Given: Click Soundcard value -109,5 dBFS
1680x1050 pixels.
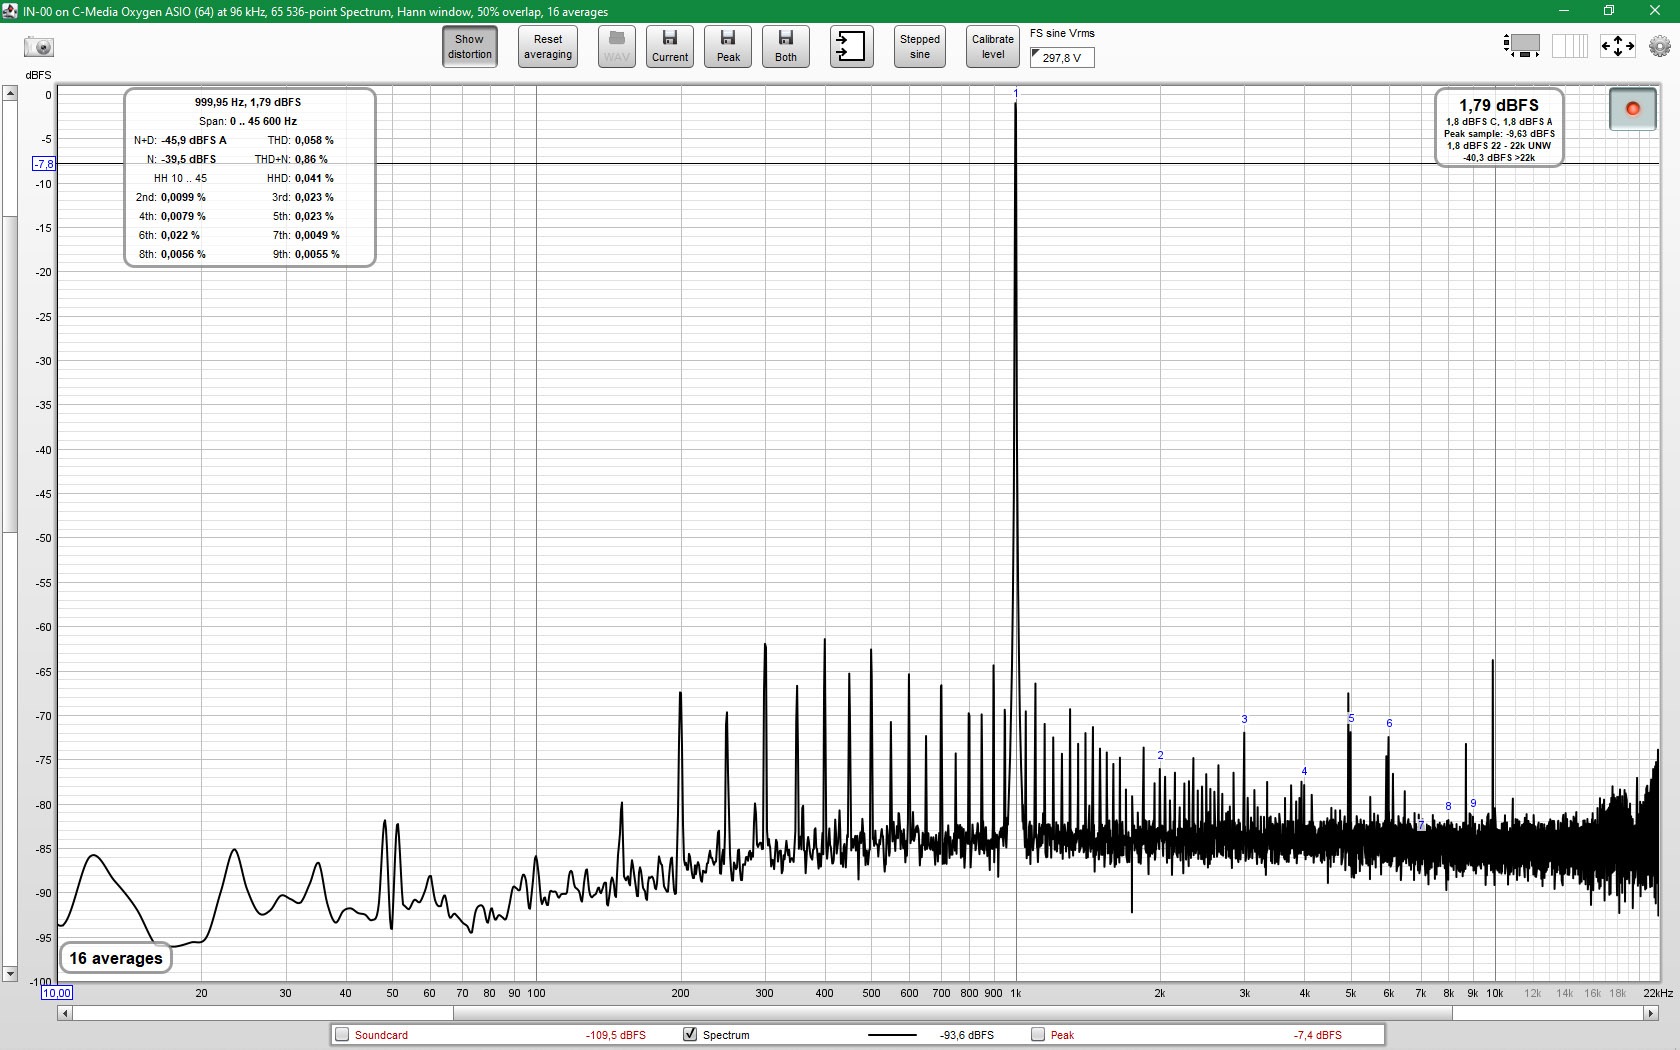Looking at the screenshot, I should click(x=615, y=1035).
